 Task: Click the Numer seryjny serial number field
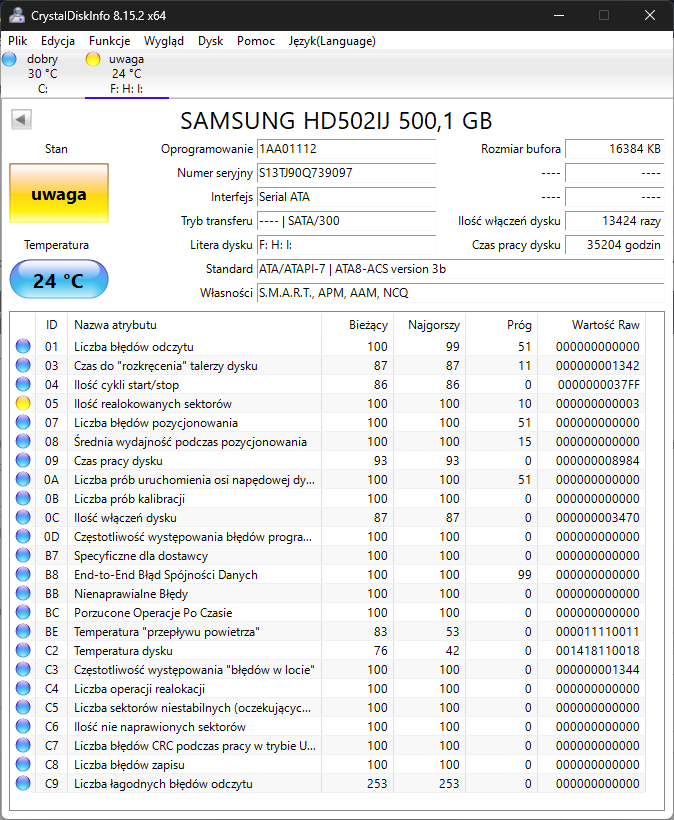point(346,173)
